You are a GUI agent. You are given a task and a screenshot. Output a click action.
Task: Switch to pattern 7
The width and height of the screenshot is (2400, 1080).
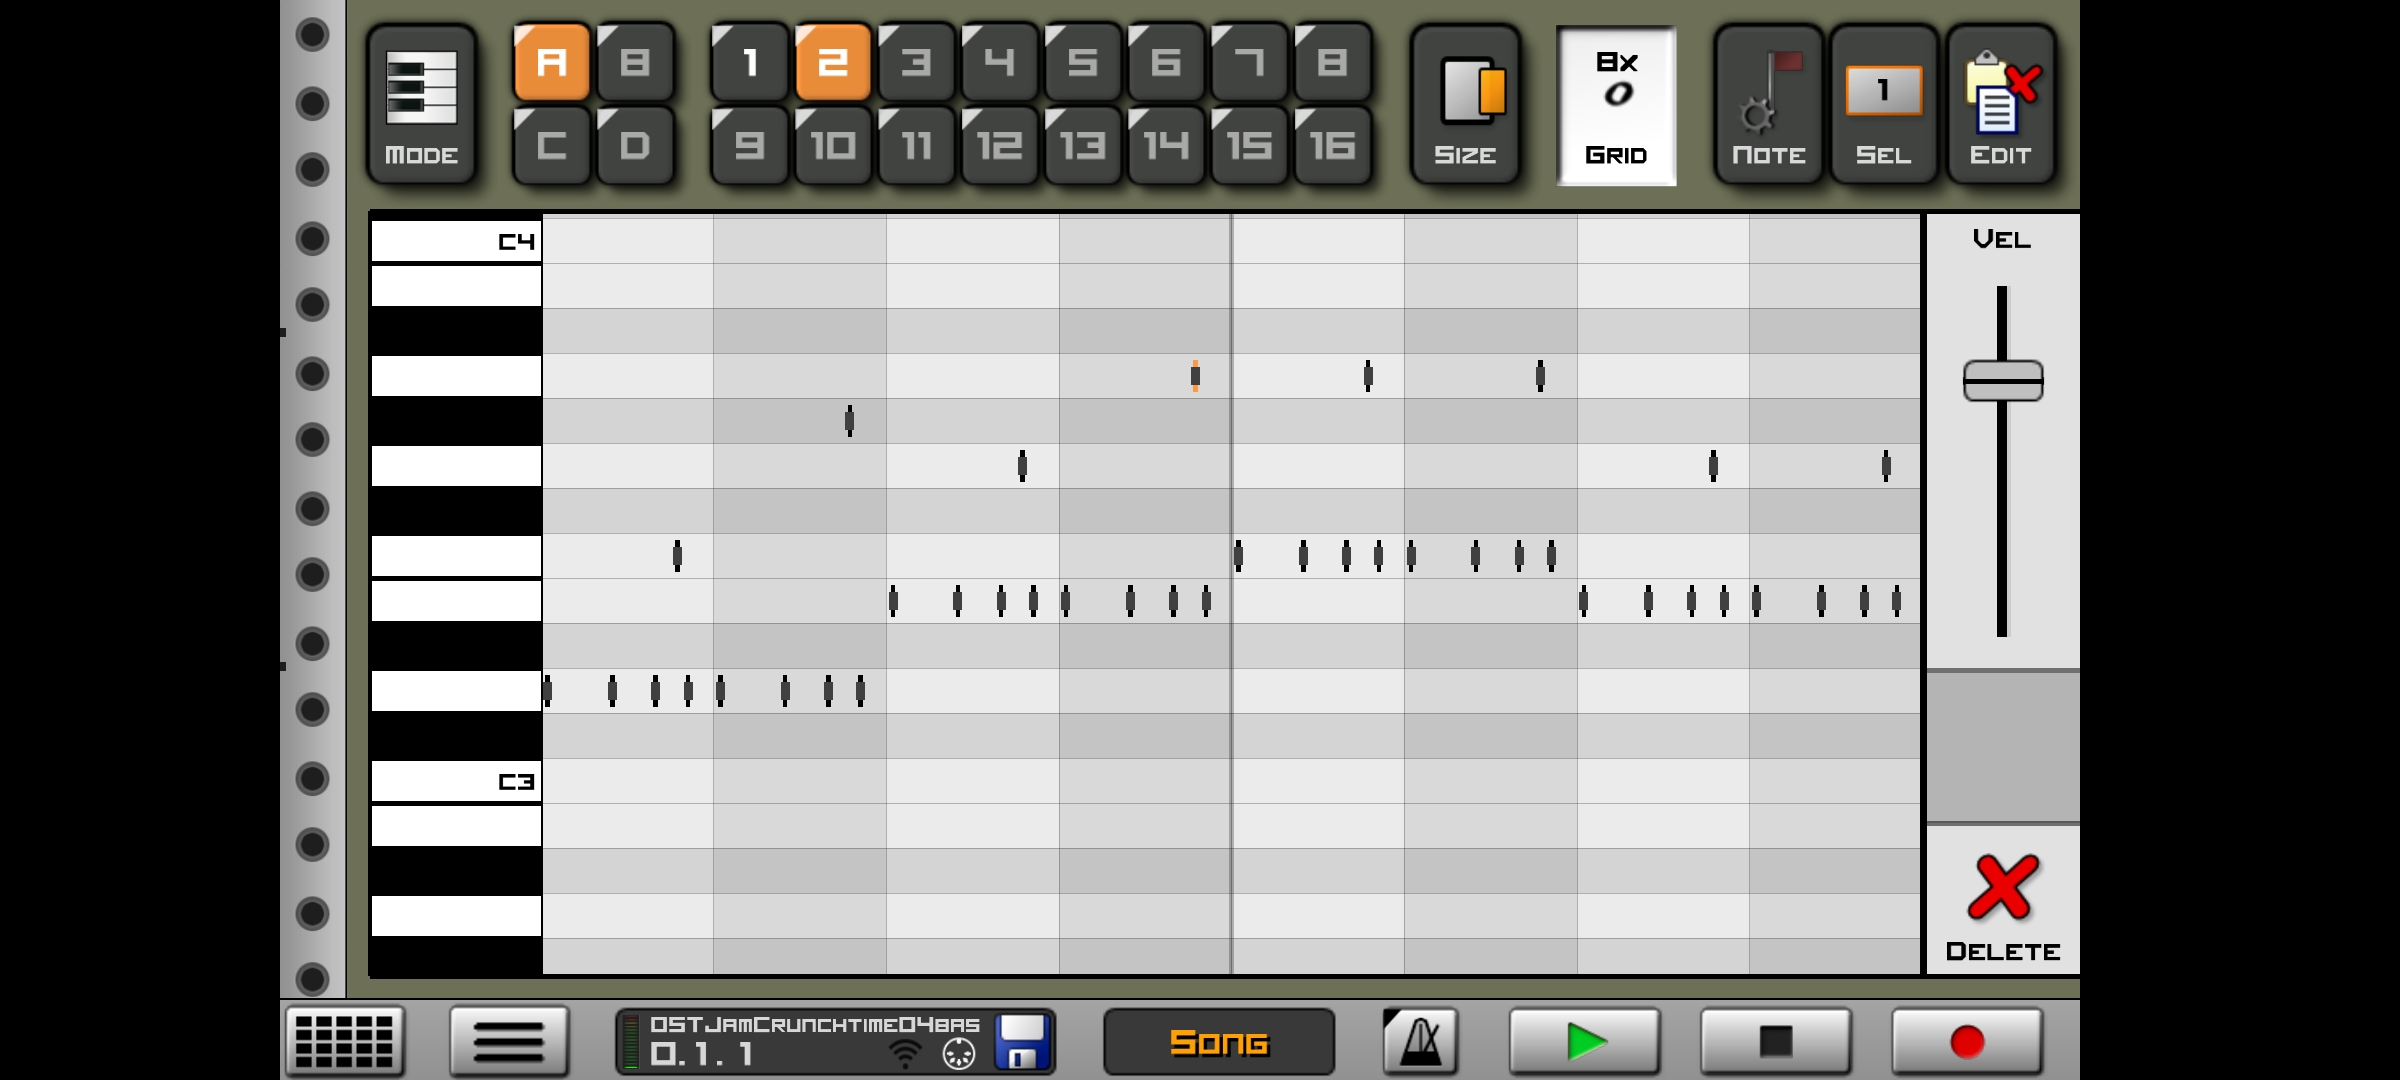point(1248,63)
